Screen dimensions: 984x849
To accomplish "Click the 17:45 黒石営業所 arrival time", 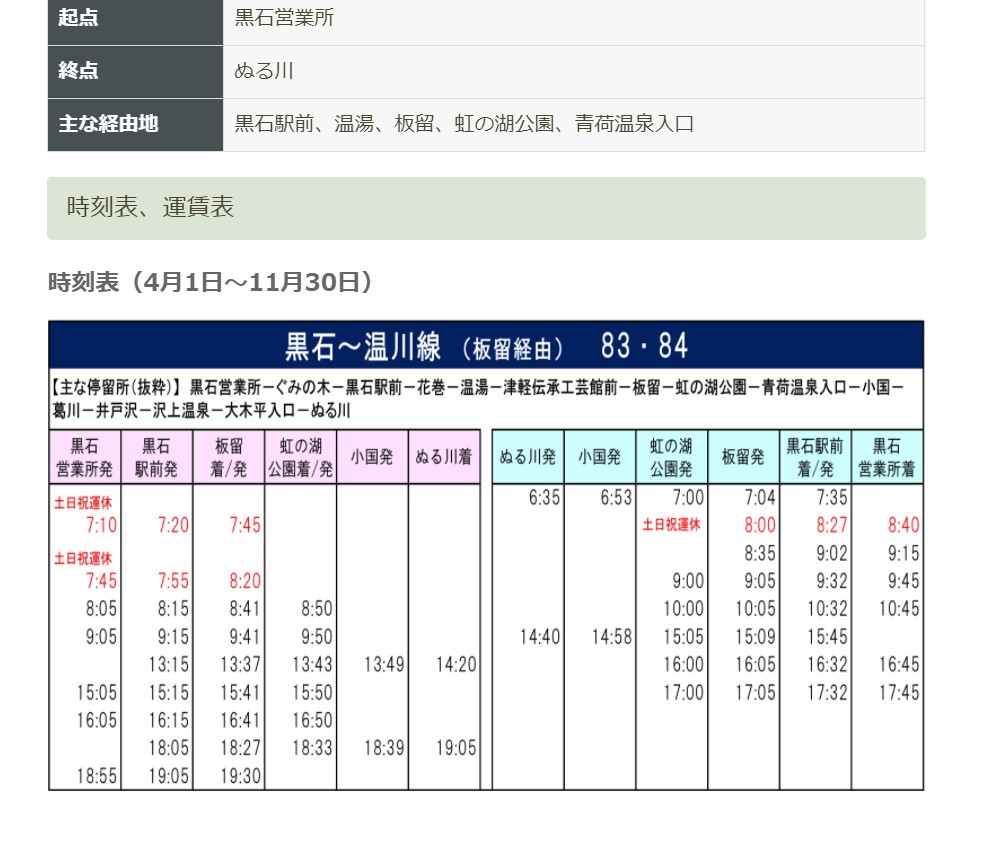I will (x=899, y=693).
